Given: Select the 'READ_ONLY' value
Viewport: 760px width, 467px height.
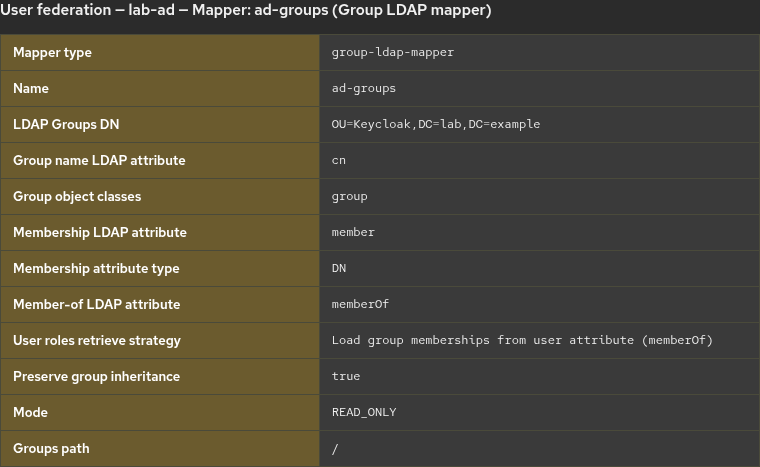Looking at the screenshot, I should pyautogui.click(x=364, y=412).
